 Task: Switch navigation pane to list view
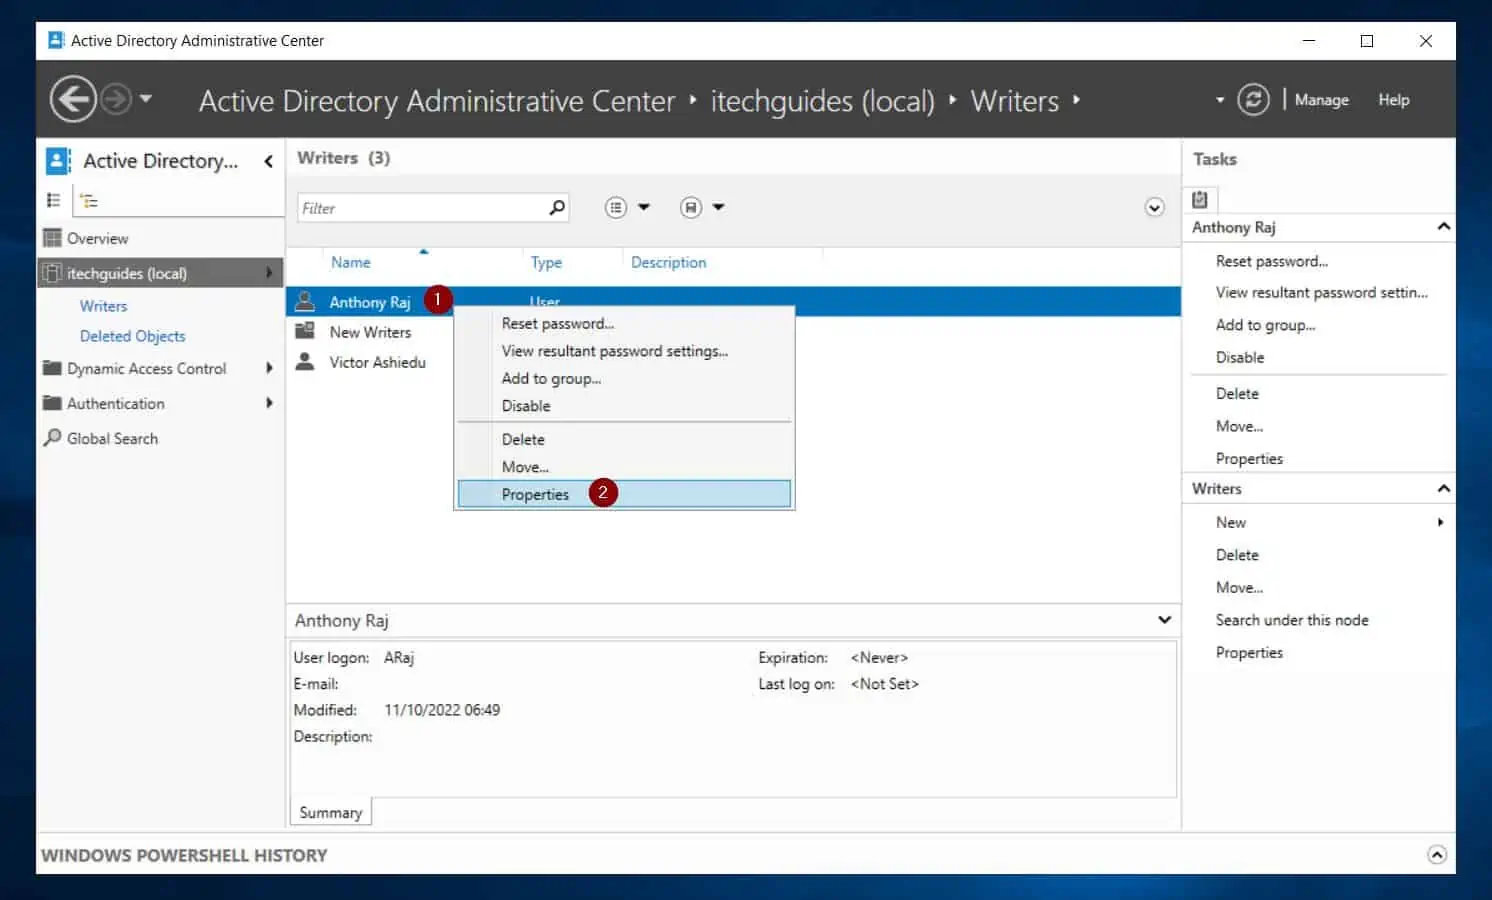coord(54,200)
